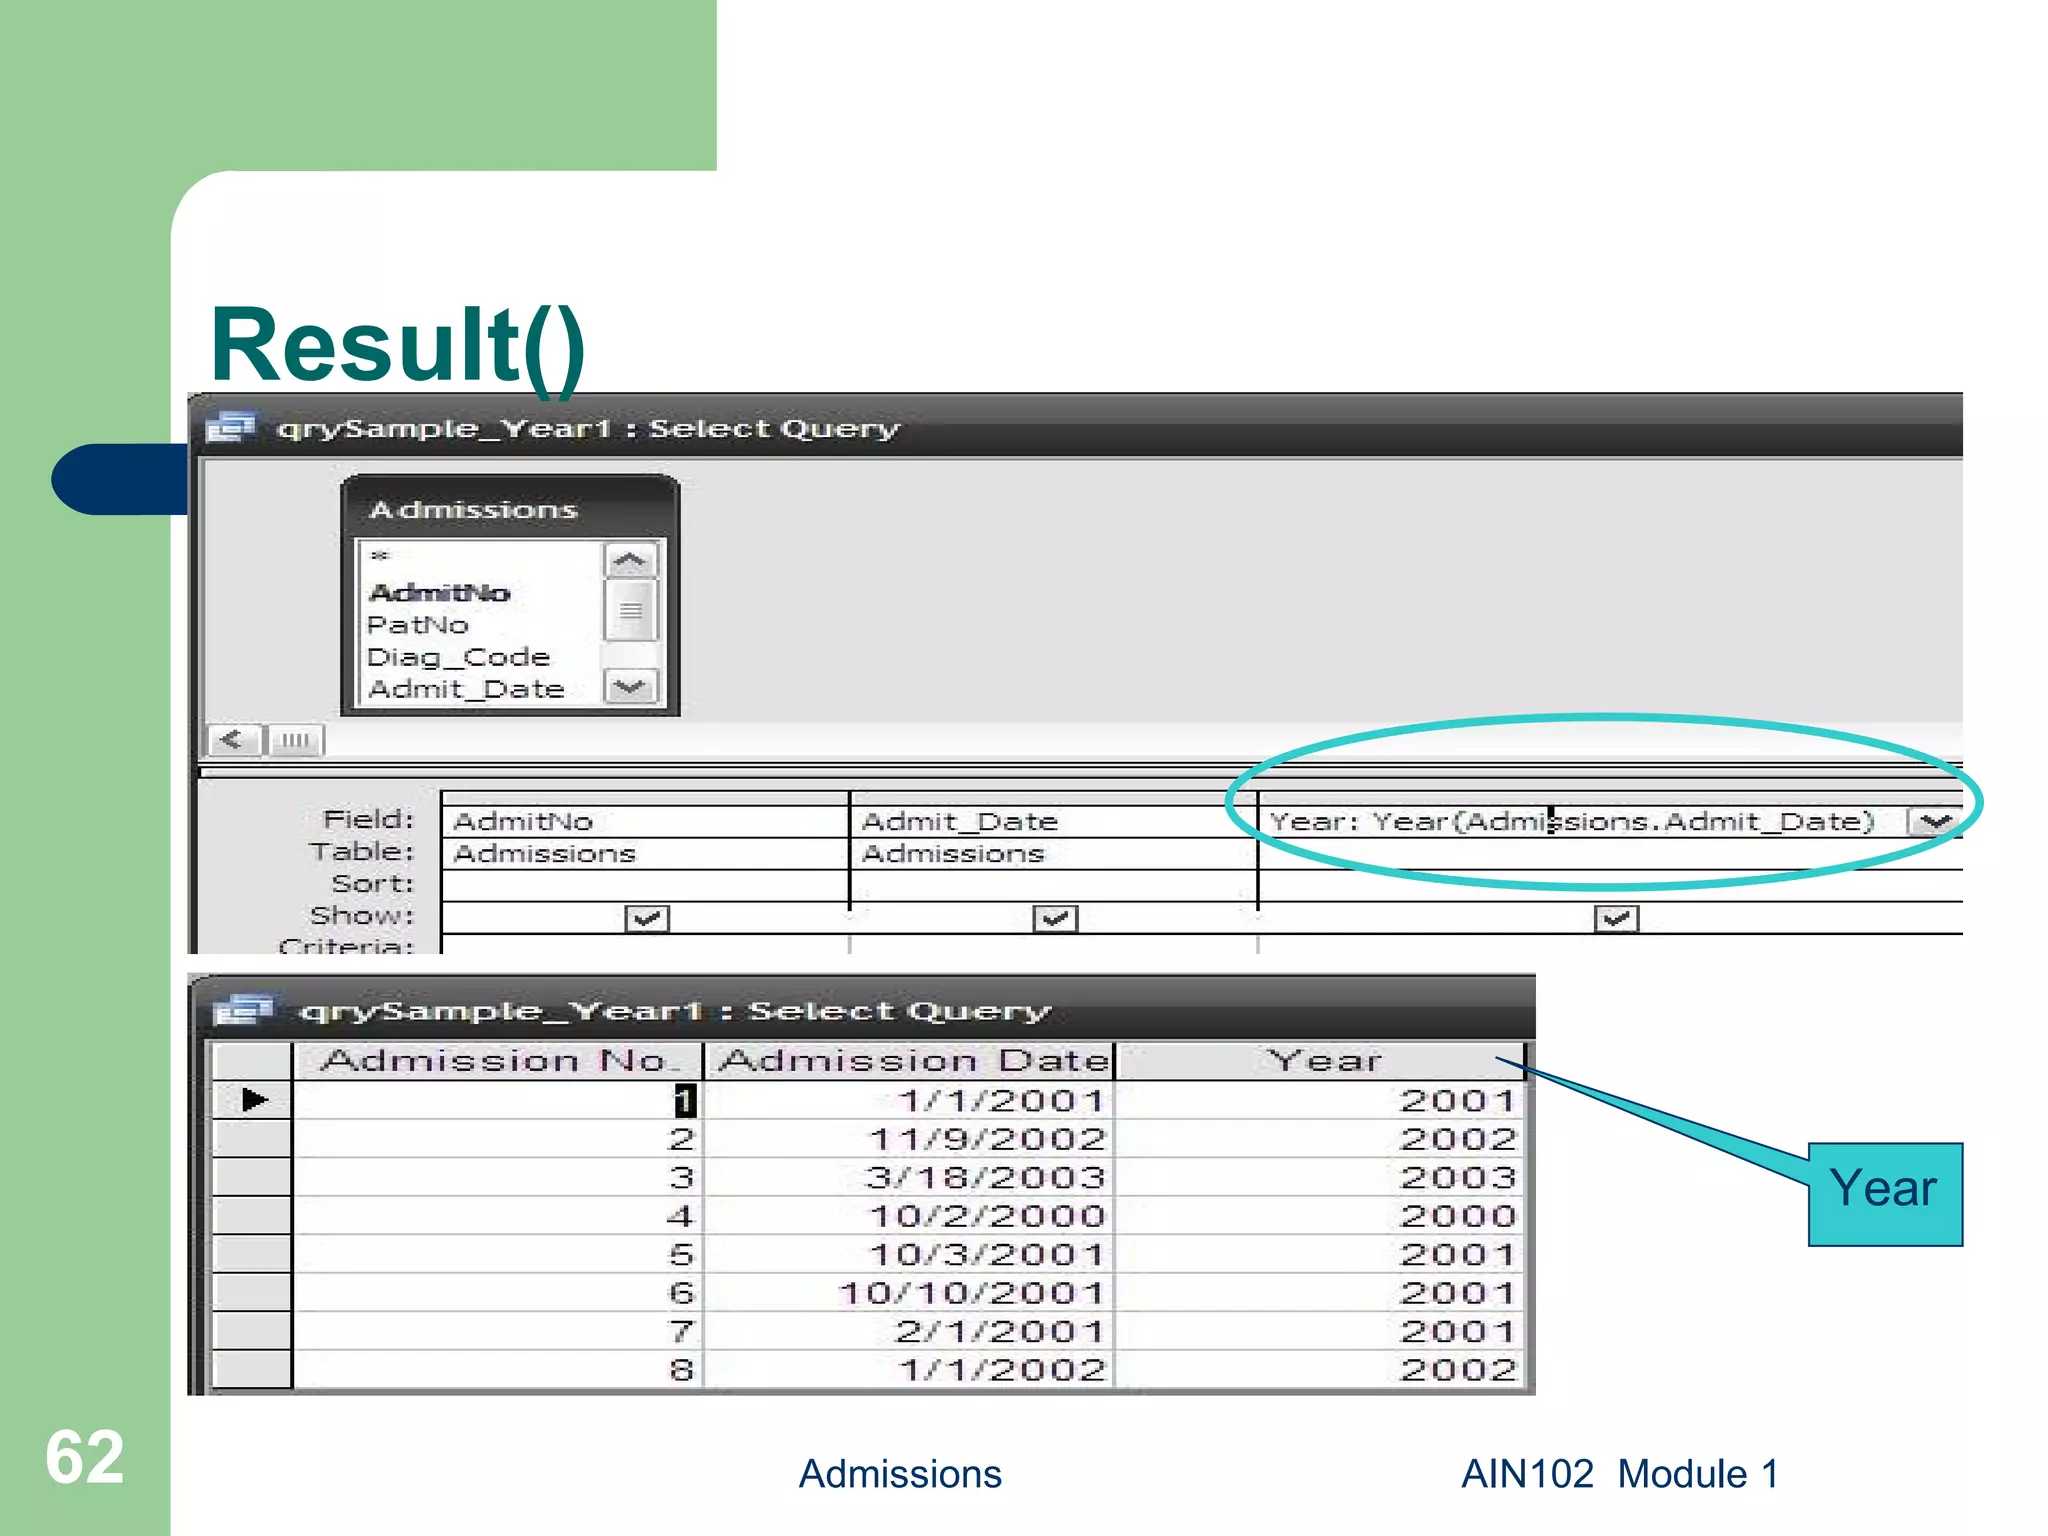Click the Year cell 2000
Image resolution: width=2048 pixels, height=1536 pixels.
1320,1216
